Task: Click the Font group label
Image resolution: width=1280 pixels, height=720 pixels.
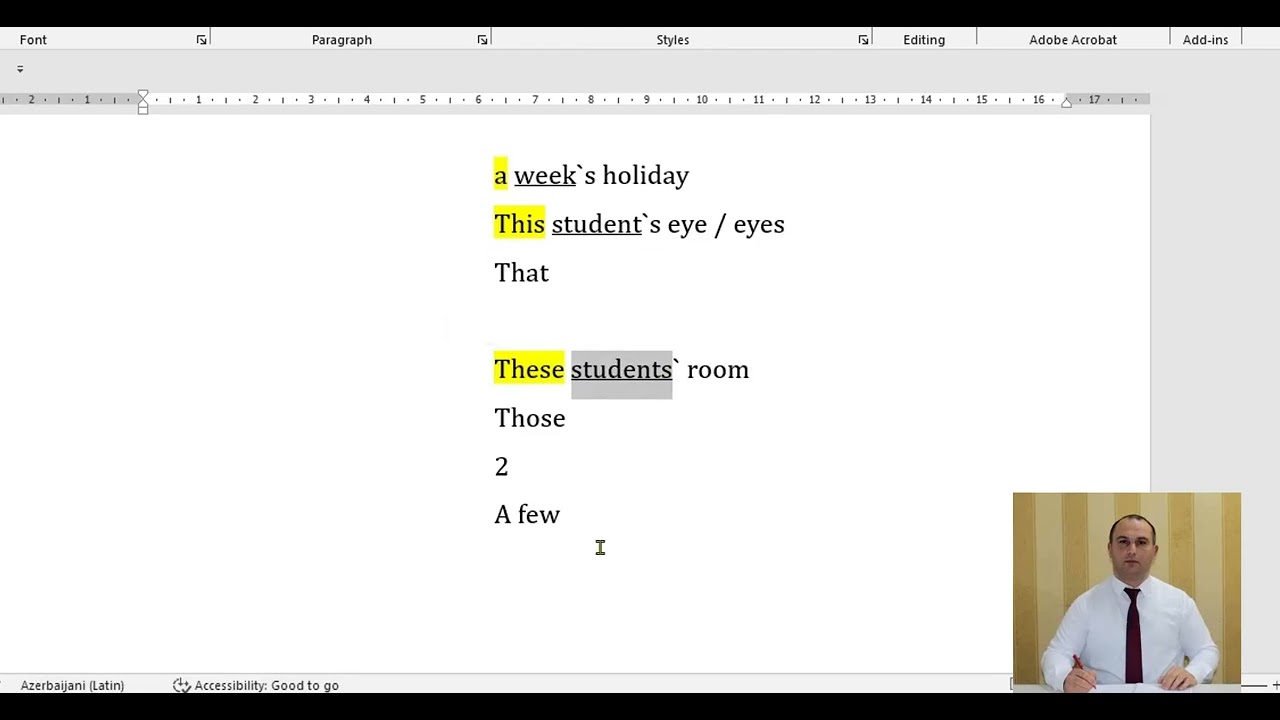Action: tap(33, 40)
